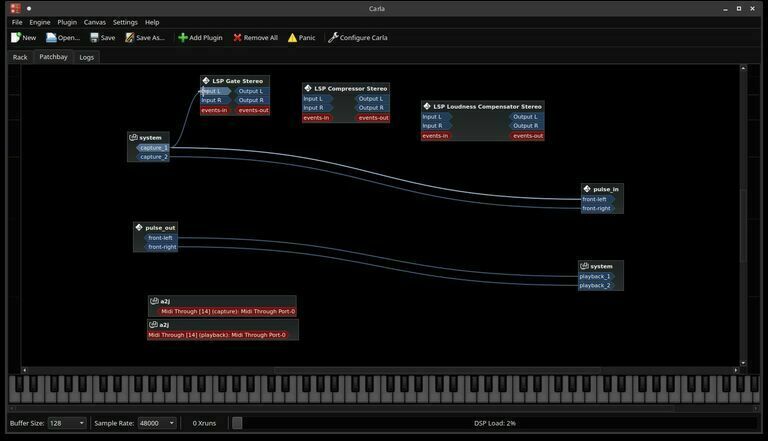
Task: Select capture_1 port on system node
Action: click(152, 147)
